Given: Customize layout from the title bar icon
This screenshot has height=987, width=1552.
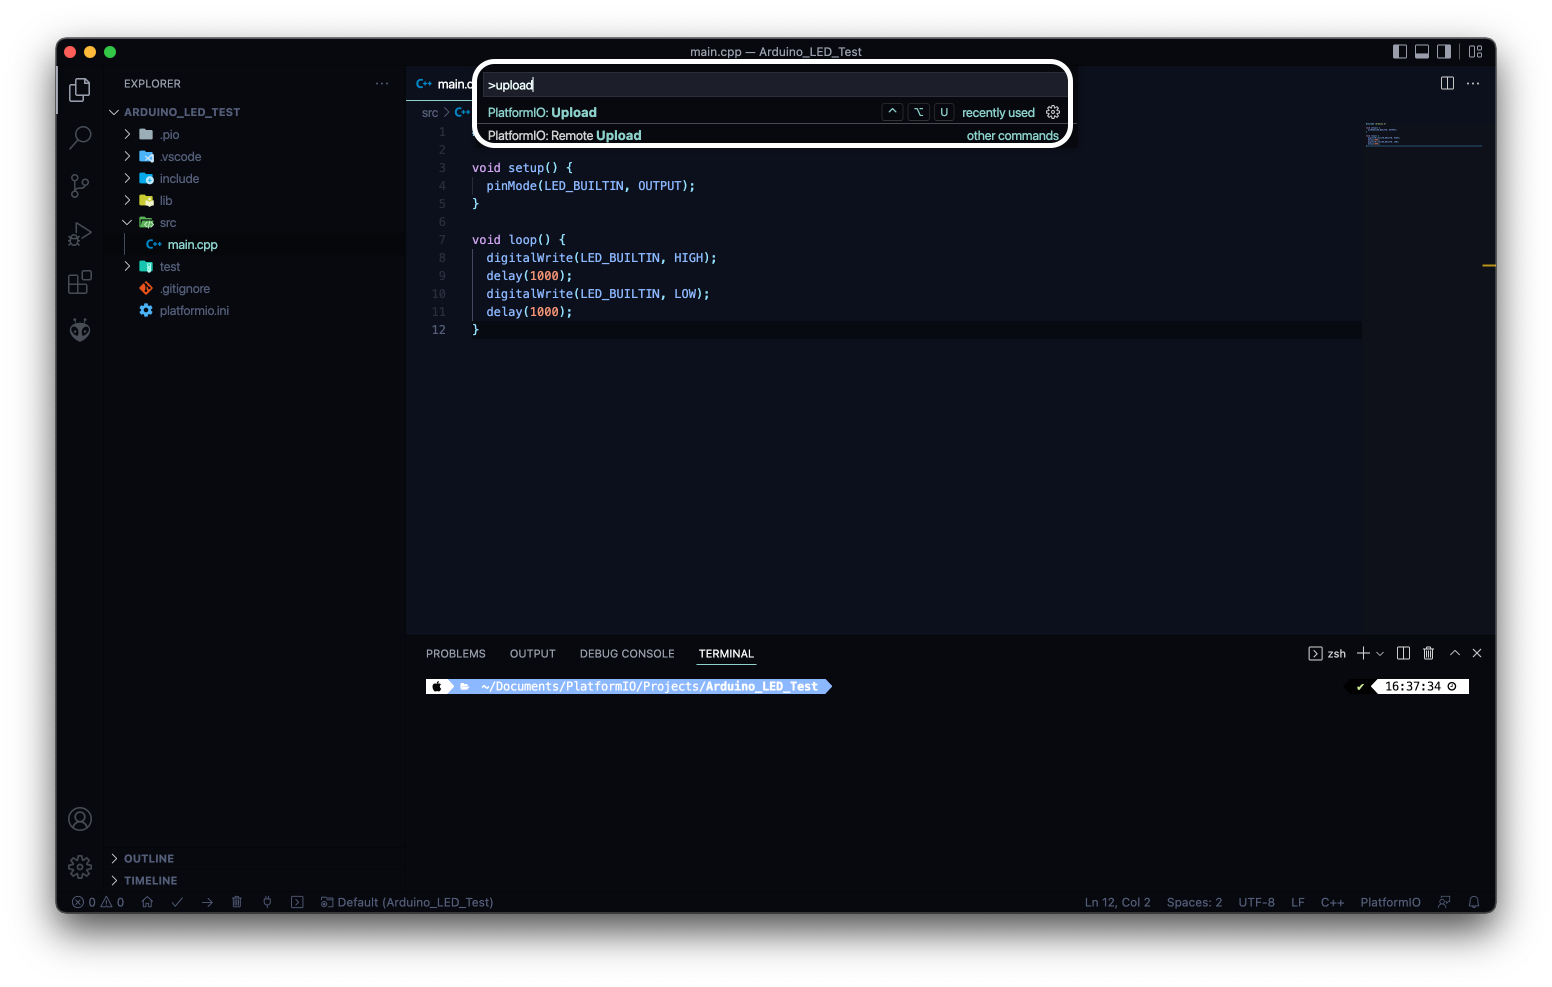Looking at the screenshot, I should (1476, 52).
